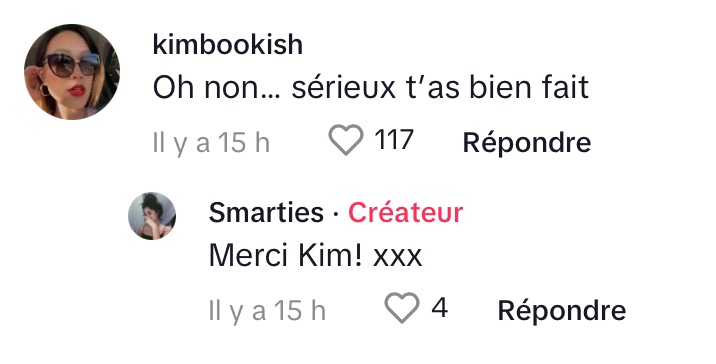
Task: Click the 4 likes count on the reply
Action: [439, 308]
